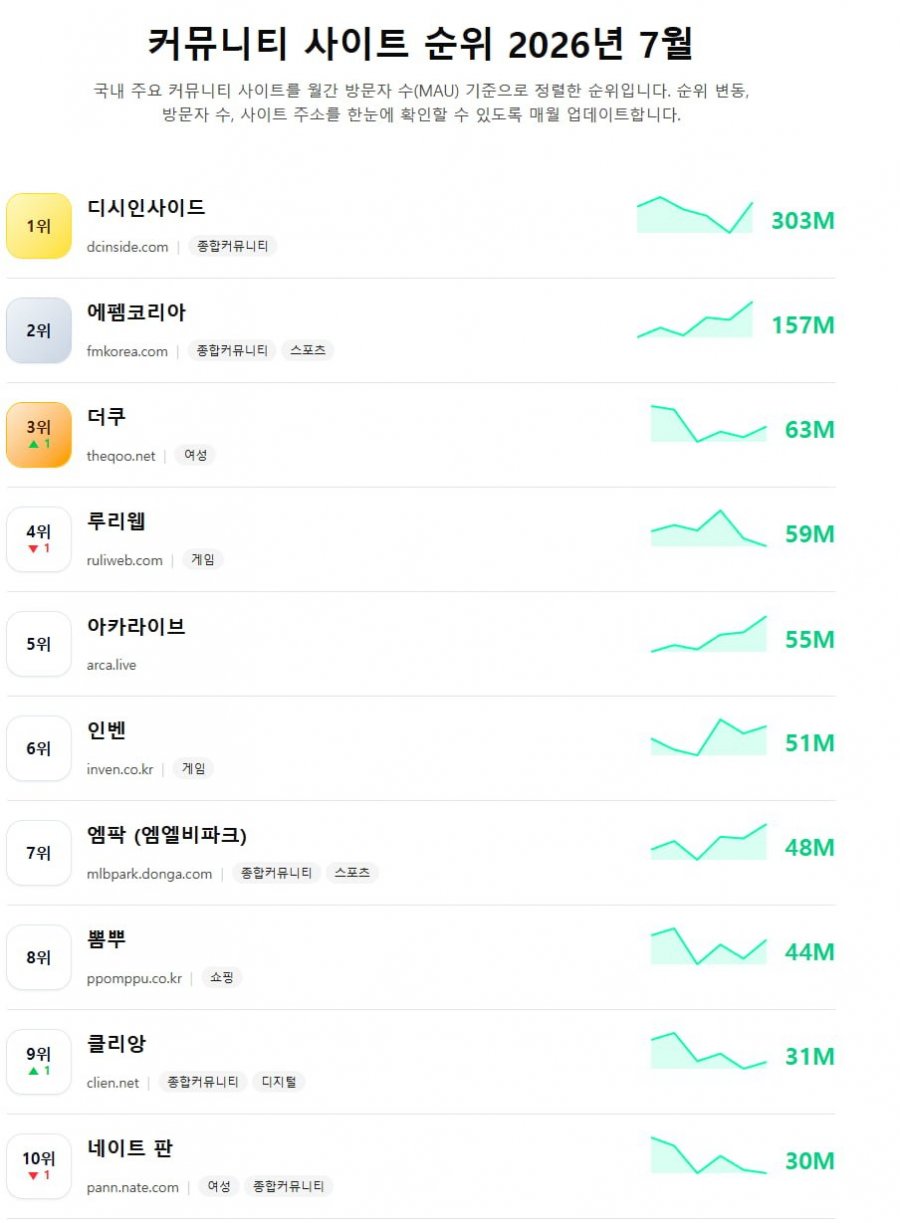Viewport: 900px width, 1223px height.
Task: Select the 게임 tag under 루리웹
Action: pos(203,559)
